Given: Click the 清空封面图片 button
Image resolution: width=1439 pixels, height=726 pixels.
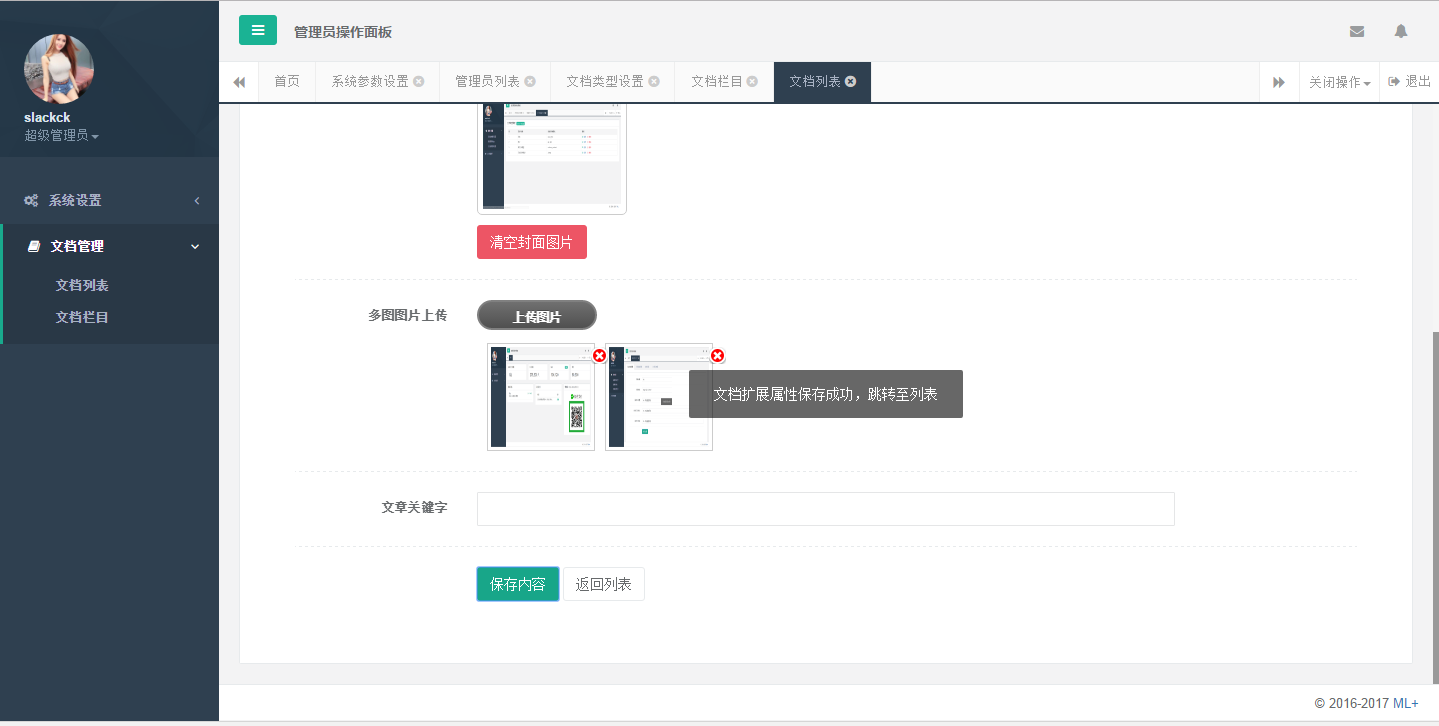Looking at the screenshot, I should pos(531,242).
